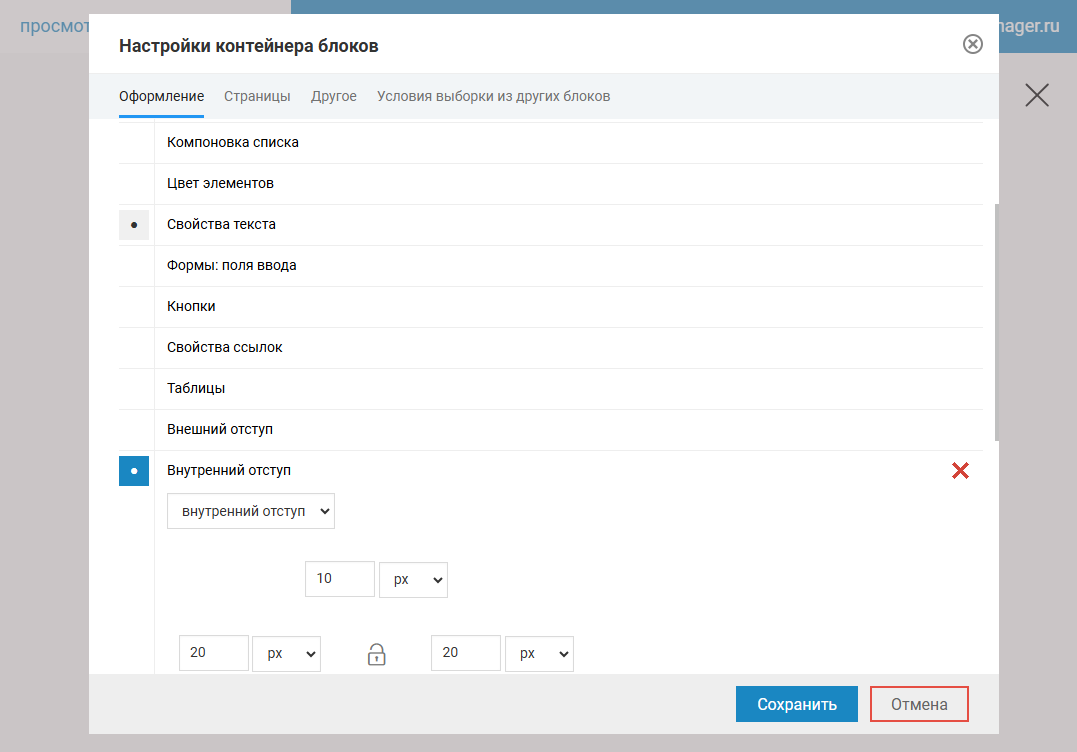Open the px dropdown for right padding
The image size is (1077, 752).
pos(539,653)
